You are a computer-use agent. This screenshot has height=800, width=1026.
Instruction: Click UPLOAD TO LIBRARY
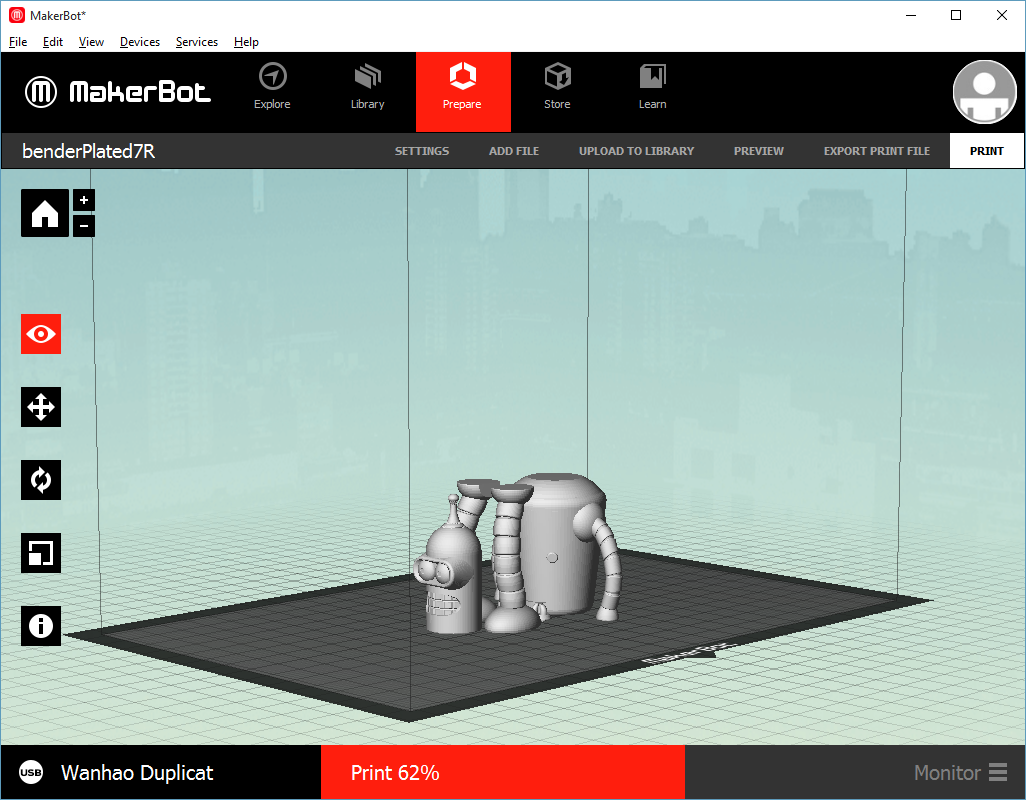(x=636, y=151)
